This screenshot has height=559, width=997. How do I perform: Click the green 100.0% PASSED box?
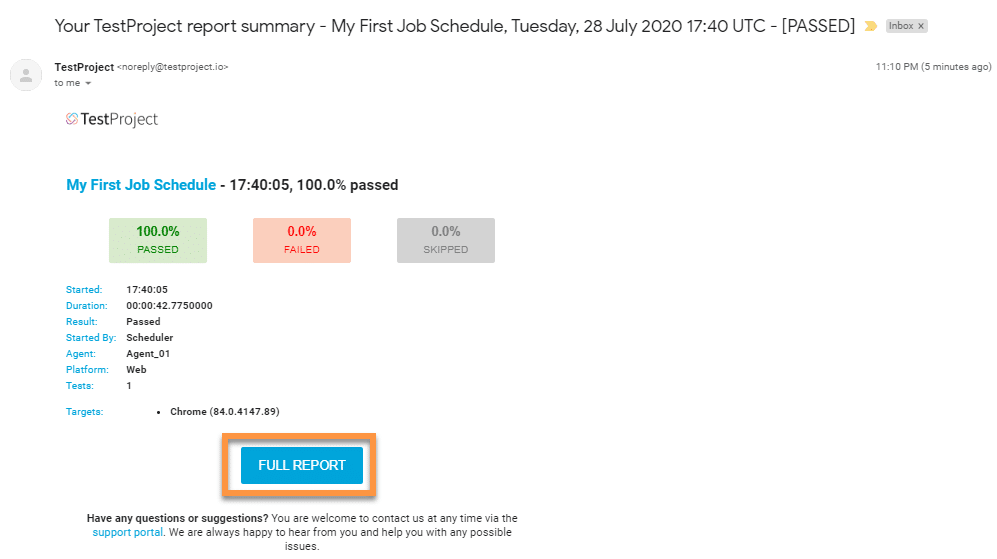coord(158,240)
